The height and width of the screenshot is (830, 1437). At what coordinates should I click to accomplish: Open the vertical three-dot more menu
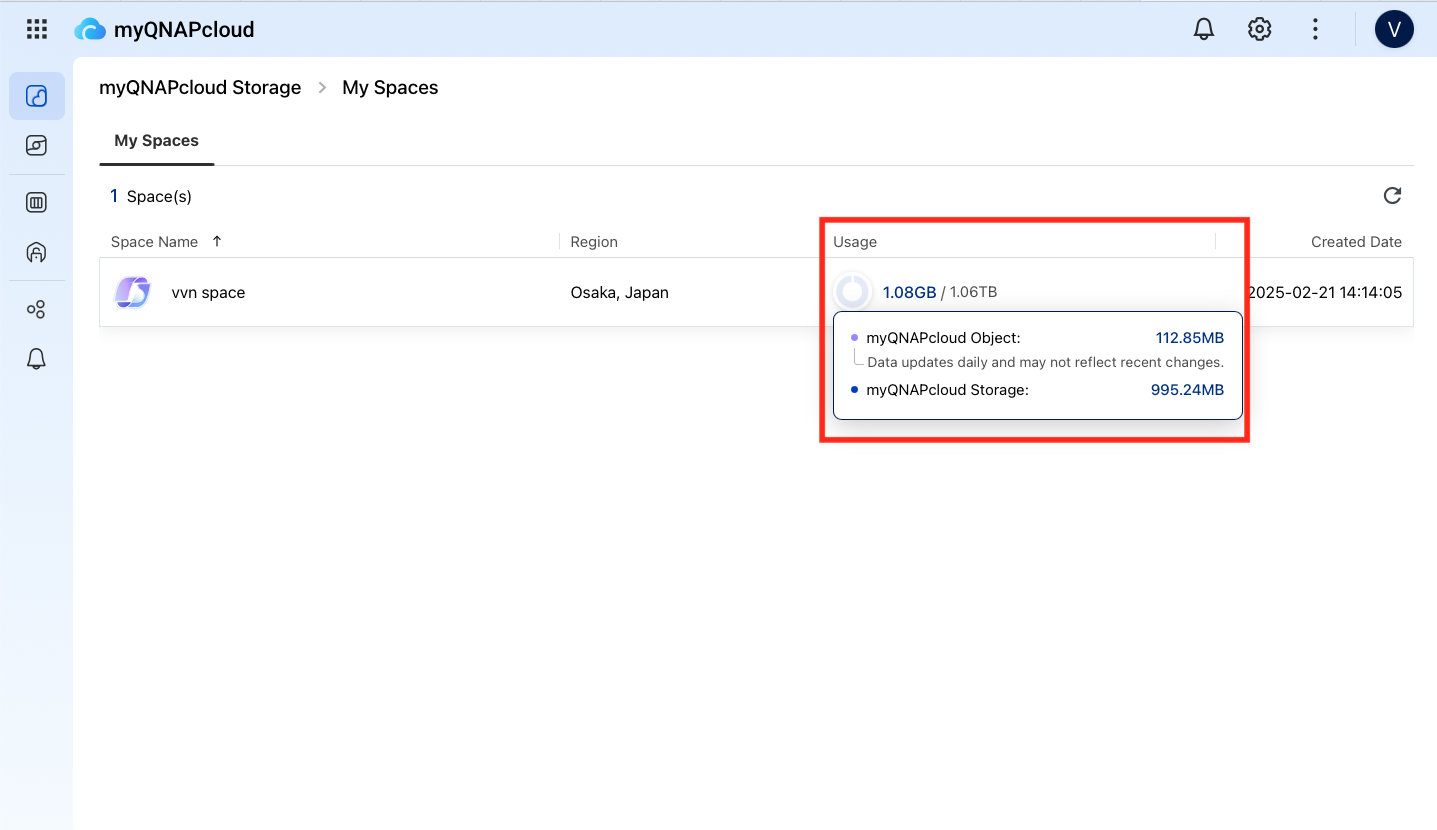1316,29
